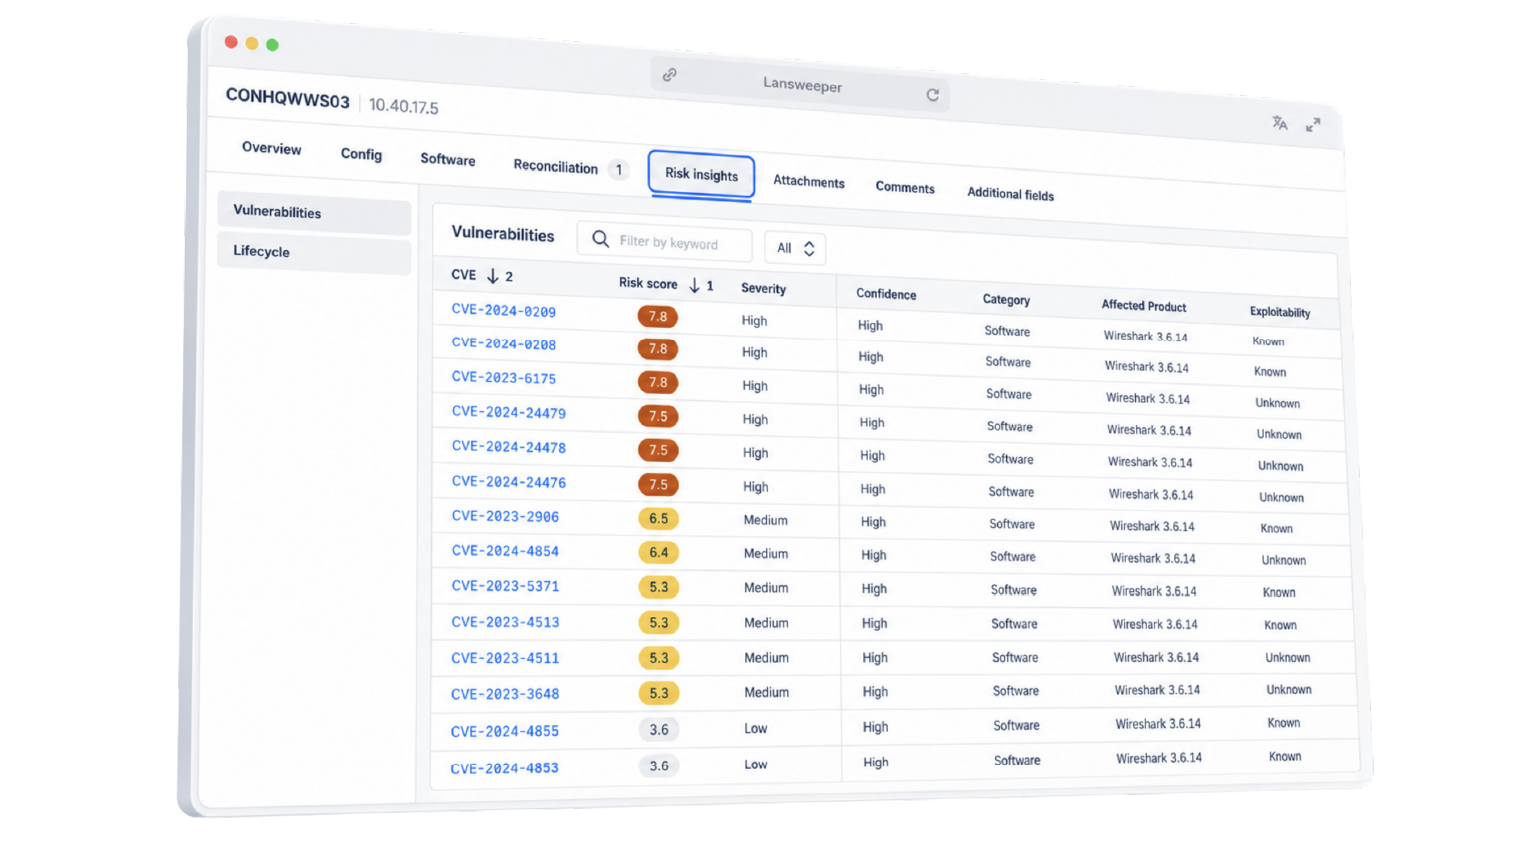Click the 6.4 risk score badge
This screenshot has height=849, width=1533.
point(658,553)
